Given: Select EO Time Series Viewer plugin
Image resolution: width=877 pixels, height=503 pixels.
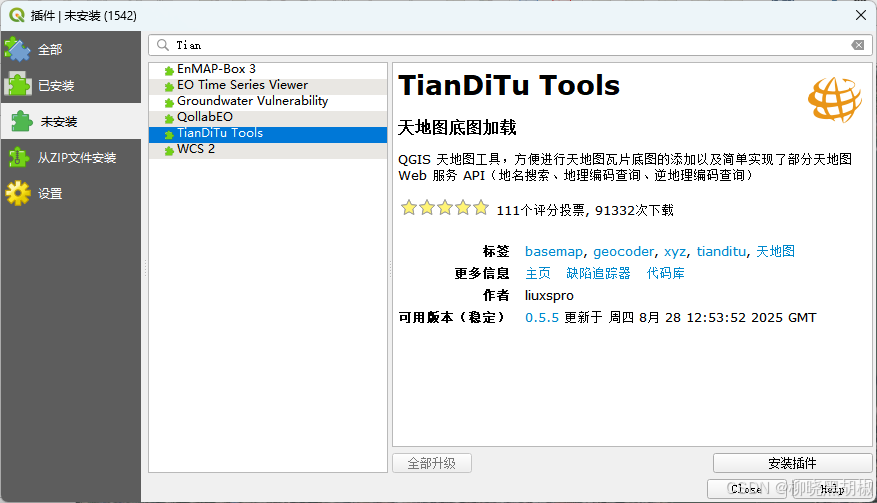Looking at the screenshot, I should click(268, 85).
